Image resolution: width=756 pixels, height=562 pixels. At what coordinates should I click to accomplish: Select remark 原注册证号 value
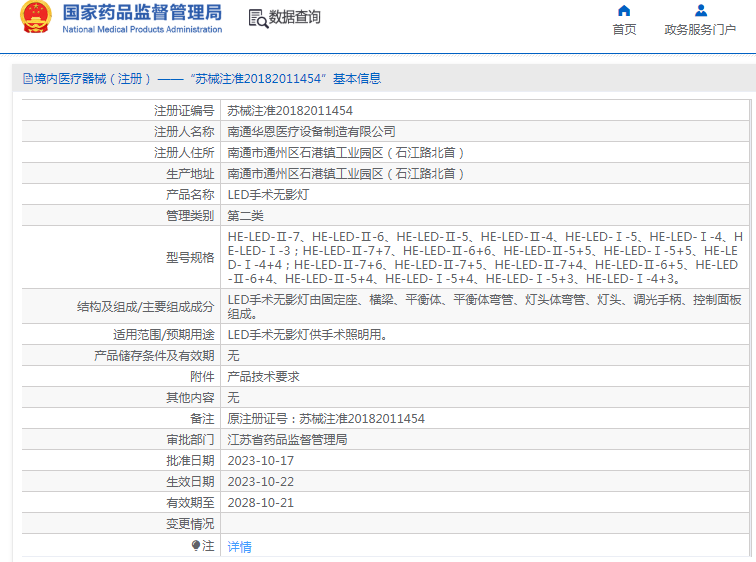click(326, 418)
